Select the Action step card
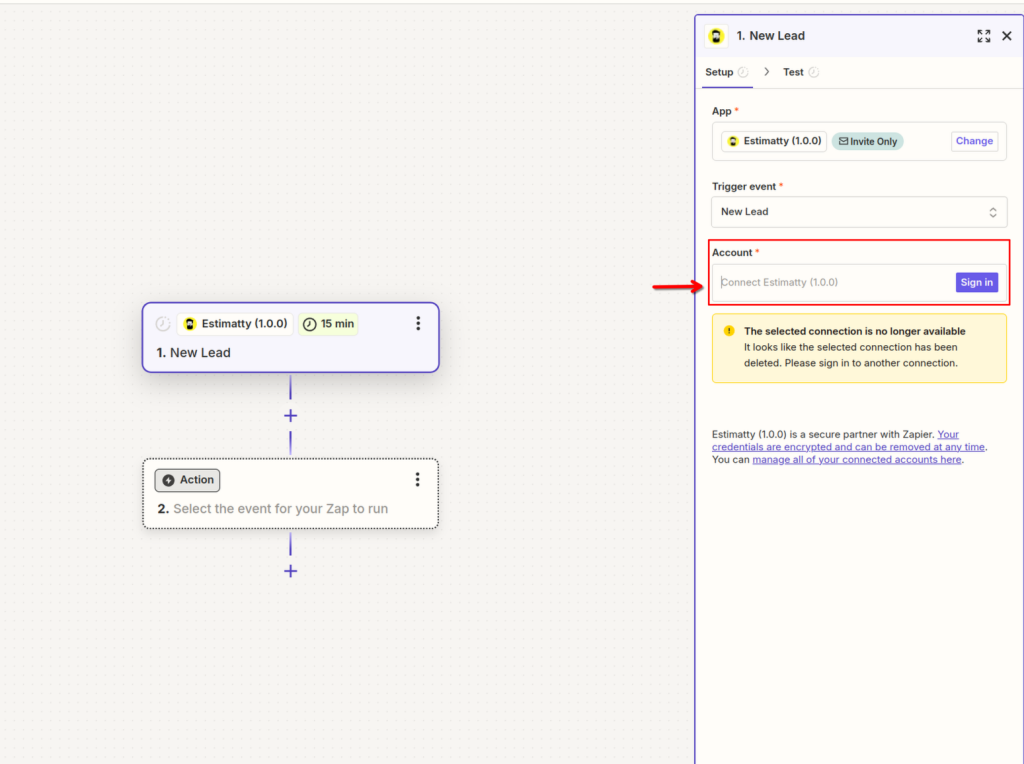Viewport: 1024px width, 764px height. pyautogui.click(x=291, y=494)
